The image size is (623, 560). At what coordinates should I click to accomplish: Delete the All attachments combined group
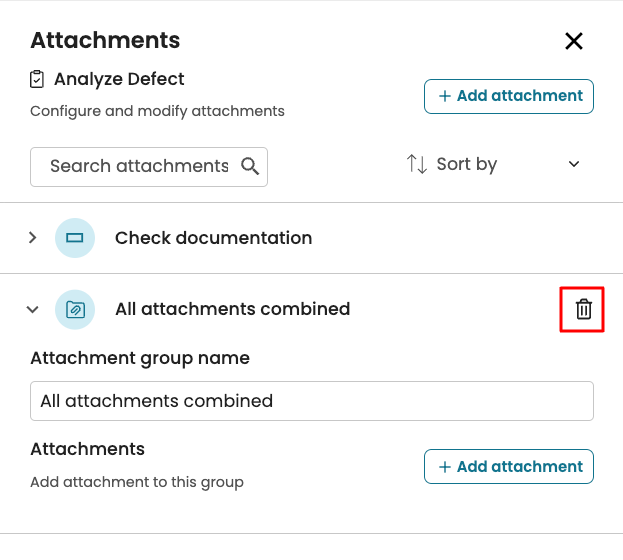(584, 310)
